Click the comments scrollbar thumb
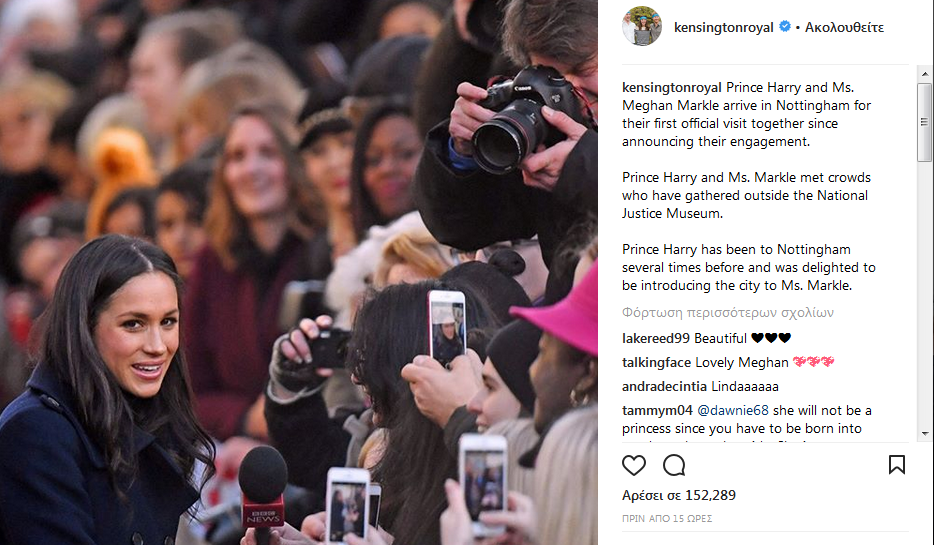Screen dimensions: 934x545 coord(924,122)
